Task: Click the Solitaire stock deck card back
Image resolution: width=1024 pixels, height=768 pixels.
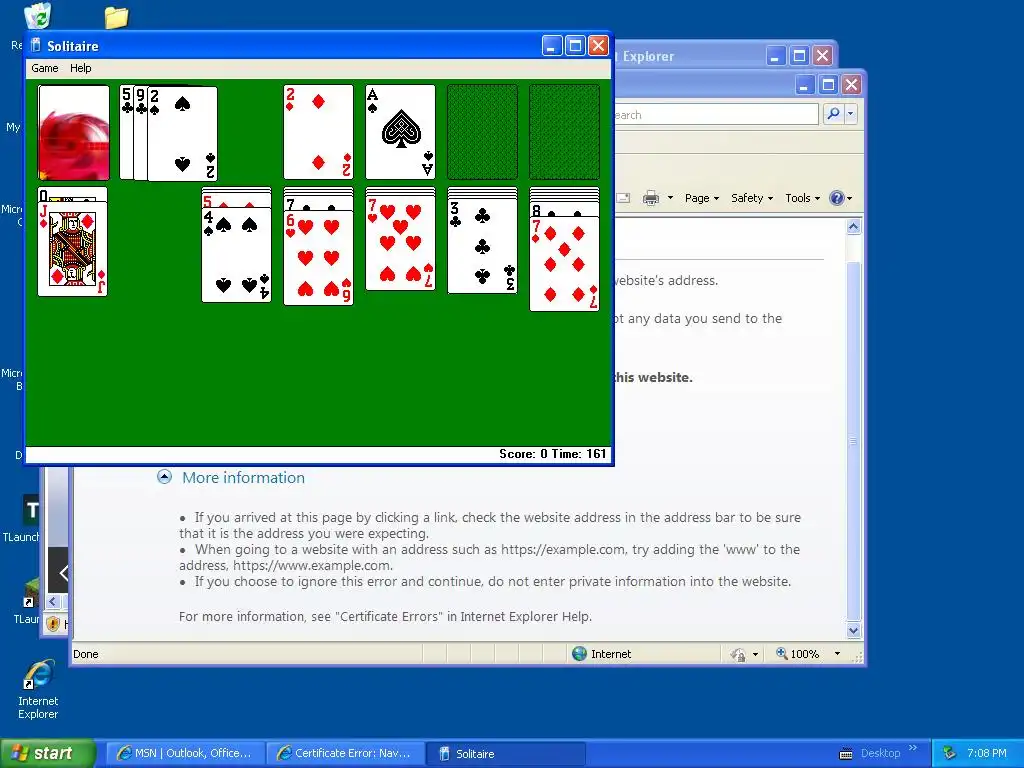Action: coord(74,133)
